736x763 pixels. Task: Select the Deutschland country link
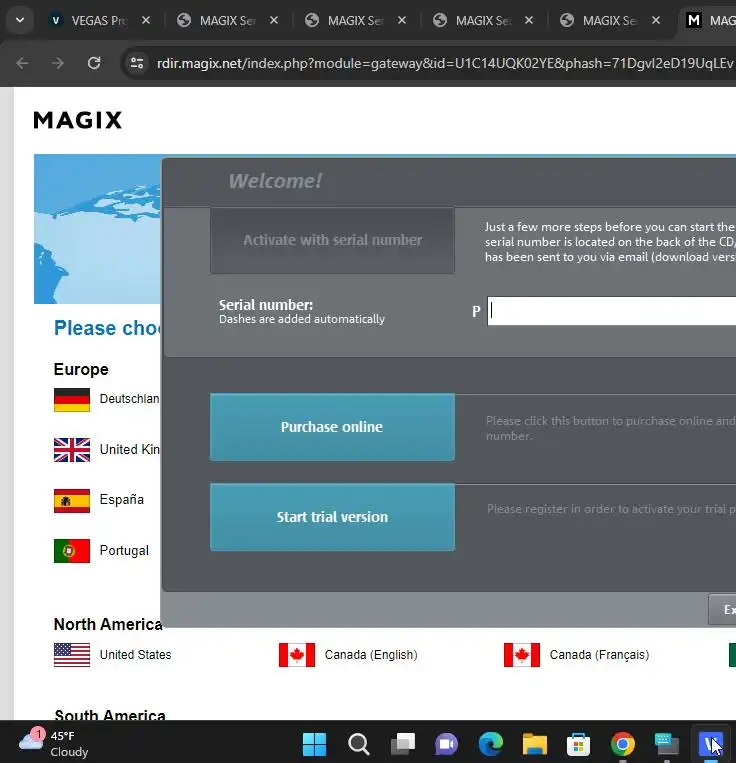pos(129,399)
